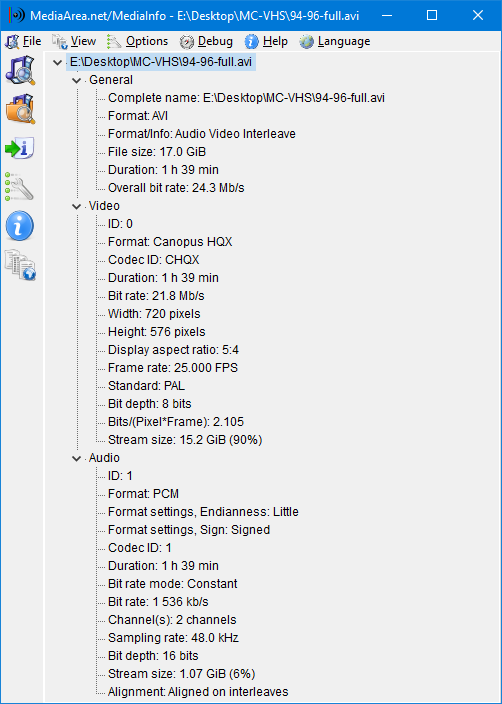Click the Open Folder sidebar icon
The image size is (502, 704).
20,109
